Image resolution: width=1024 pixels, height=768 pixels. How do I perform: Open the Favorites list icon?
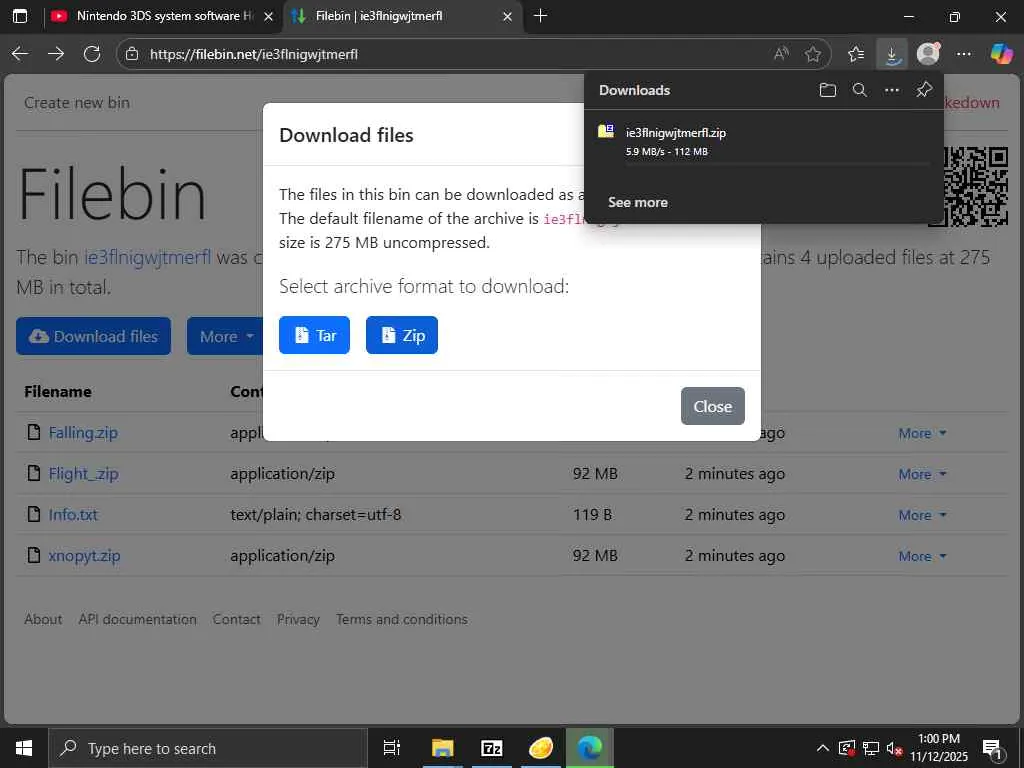tap(856, 54)
